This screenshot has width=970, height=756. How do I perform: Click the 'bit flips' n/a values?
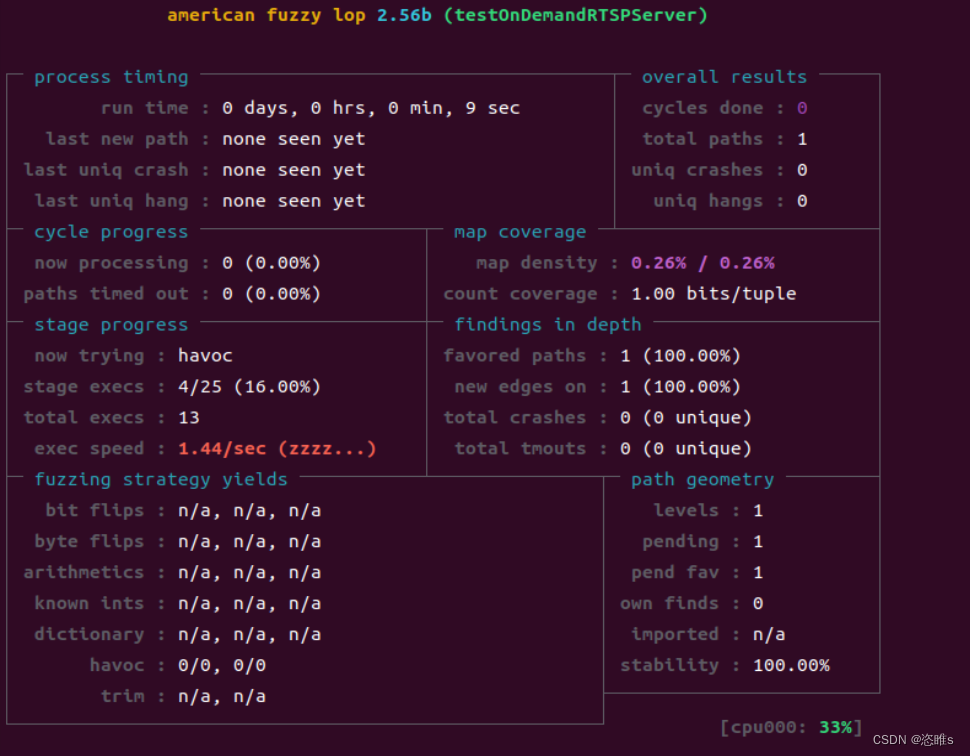coord(249,511)
